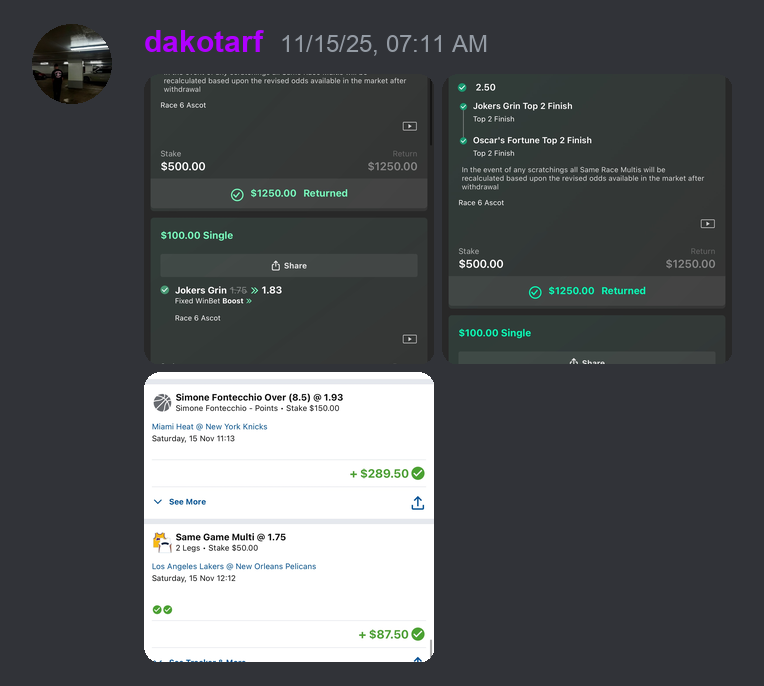The image size is (764, 686).
Task: Click the green check next to Jokers Grin 1.83
Action: (x=165, y=290)
